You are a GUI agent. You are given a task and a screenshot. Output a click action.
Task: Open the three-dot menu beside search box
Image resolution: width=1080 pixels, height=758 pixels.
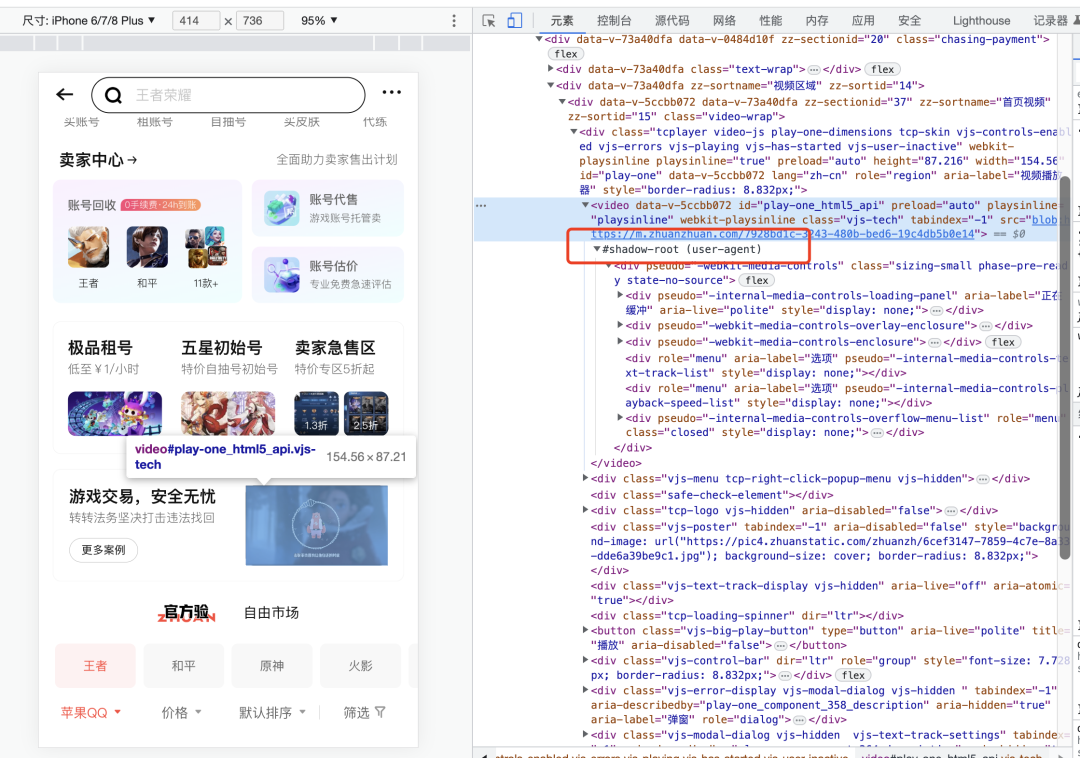[x=391, y=92]
